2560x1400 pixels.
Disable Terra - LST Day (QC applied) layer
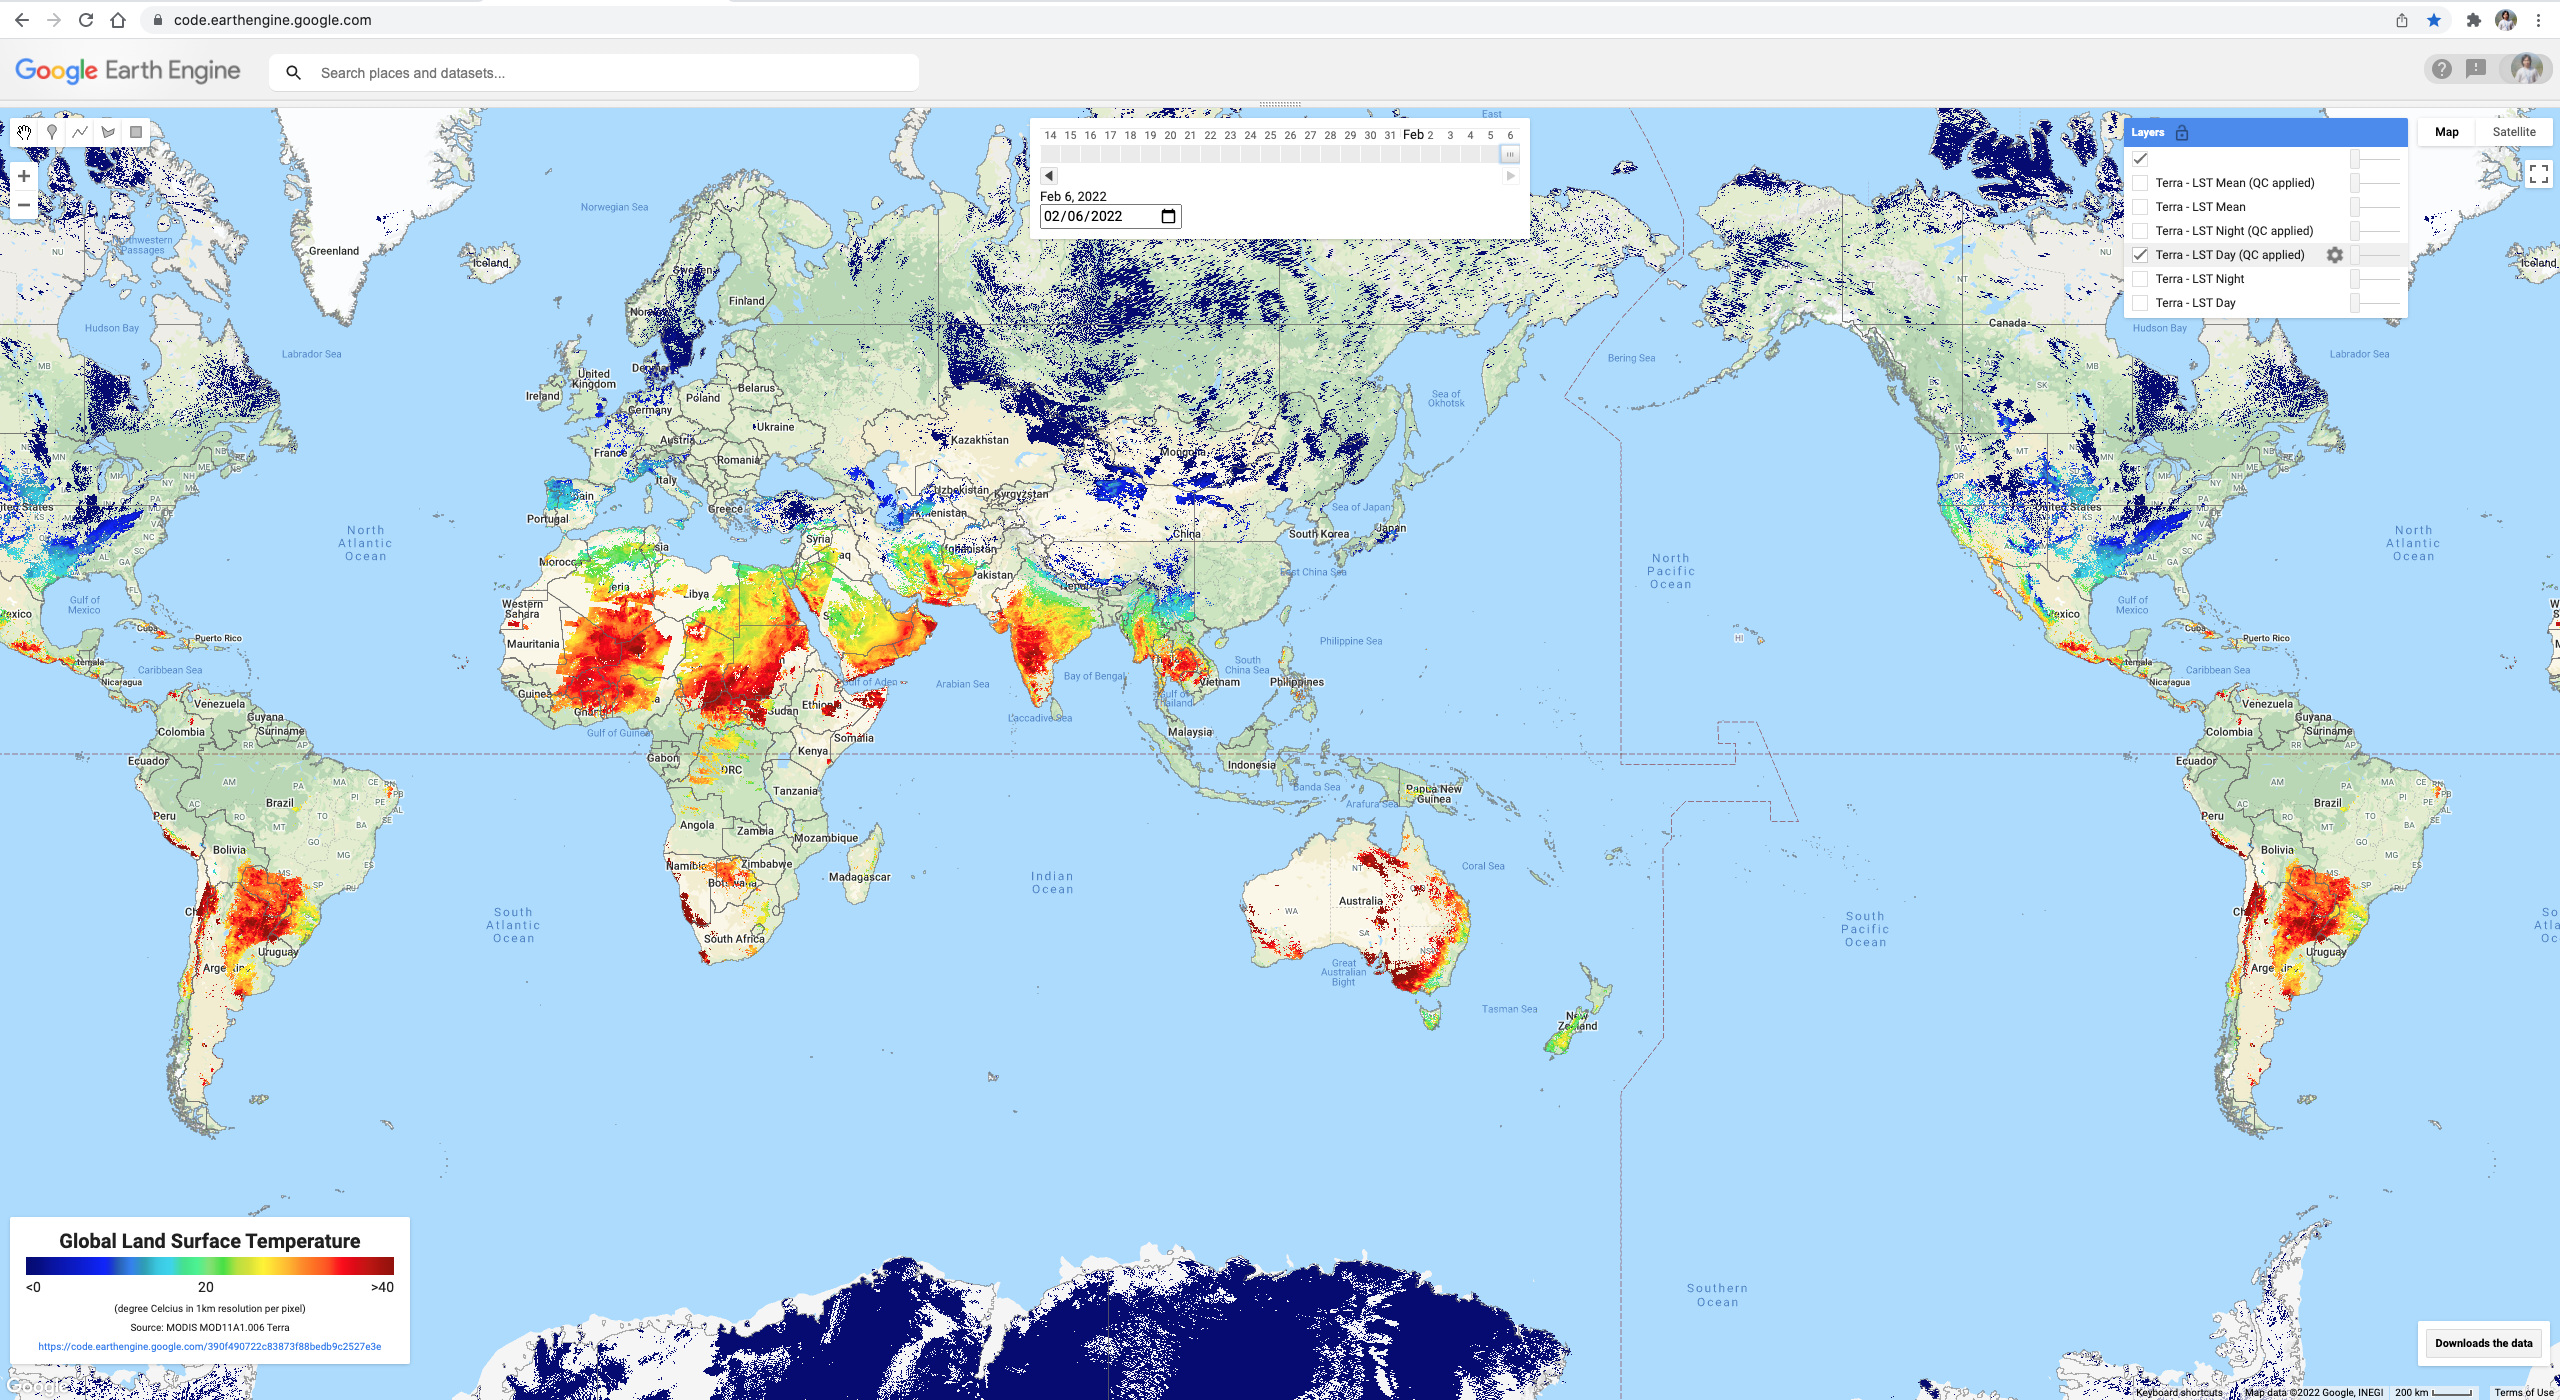[2140, 255]
